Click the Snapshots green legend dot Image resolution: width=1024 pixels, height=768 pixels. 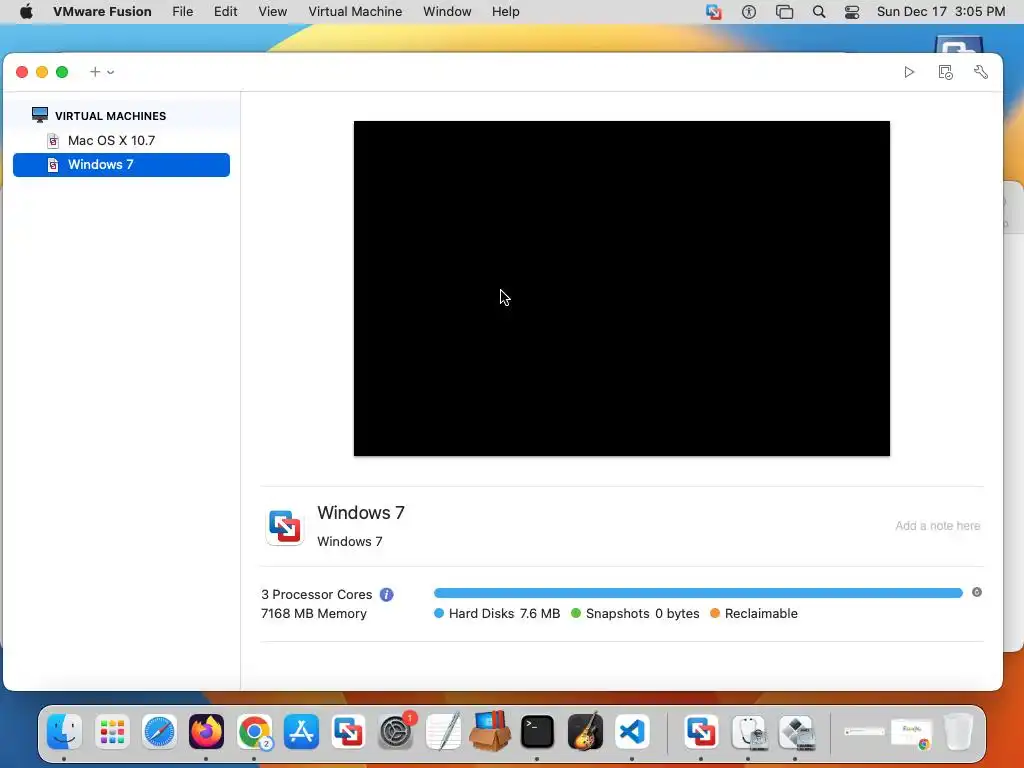pyautogui.click(x=576, y=613)
